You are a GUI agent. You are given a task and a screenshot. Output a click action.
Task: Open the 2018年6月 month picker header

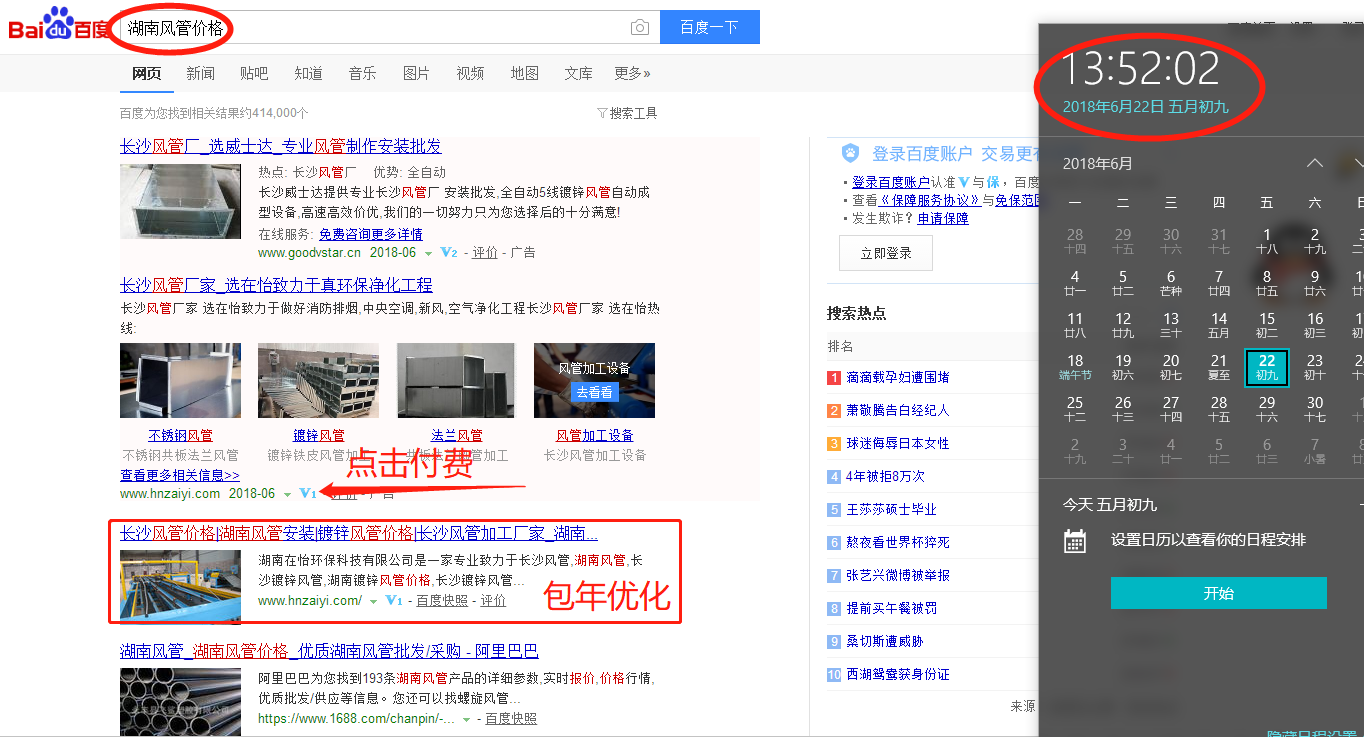1097,164
